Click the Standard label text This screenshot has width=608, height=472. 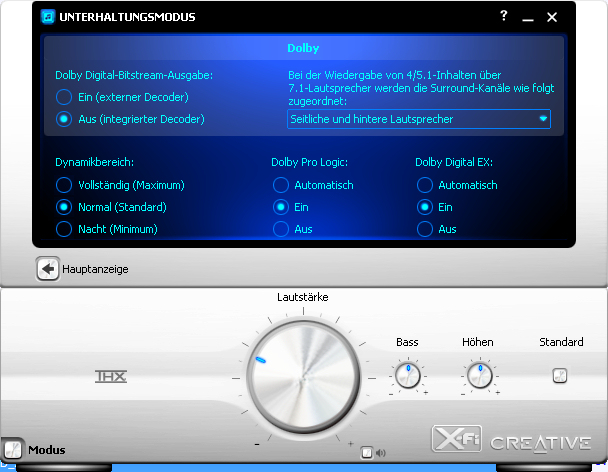pos(561,342)
